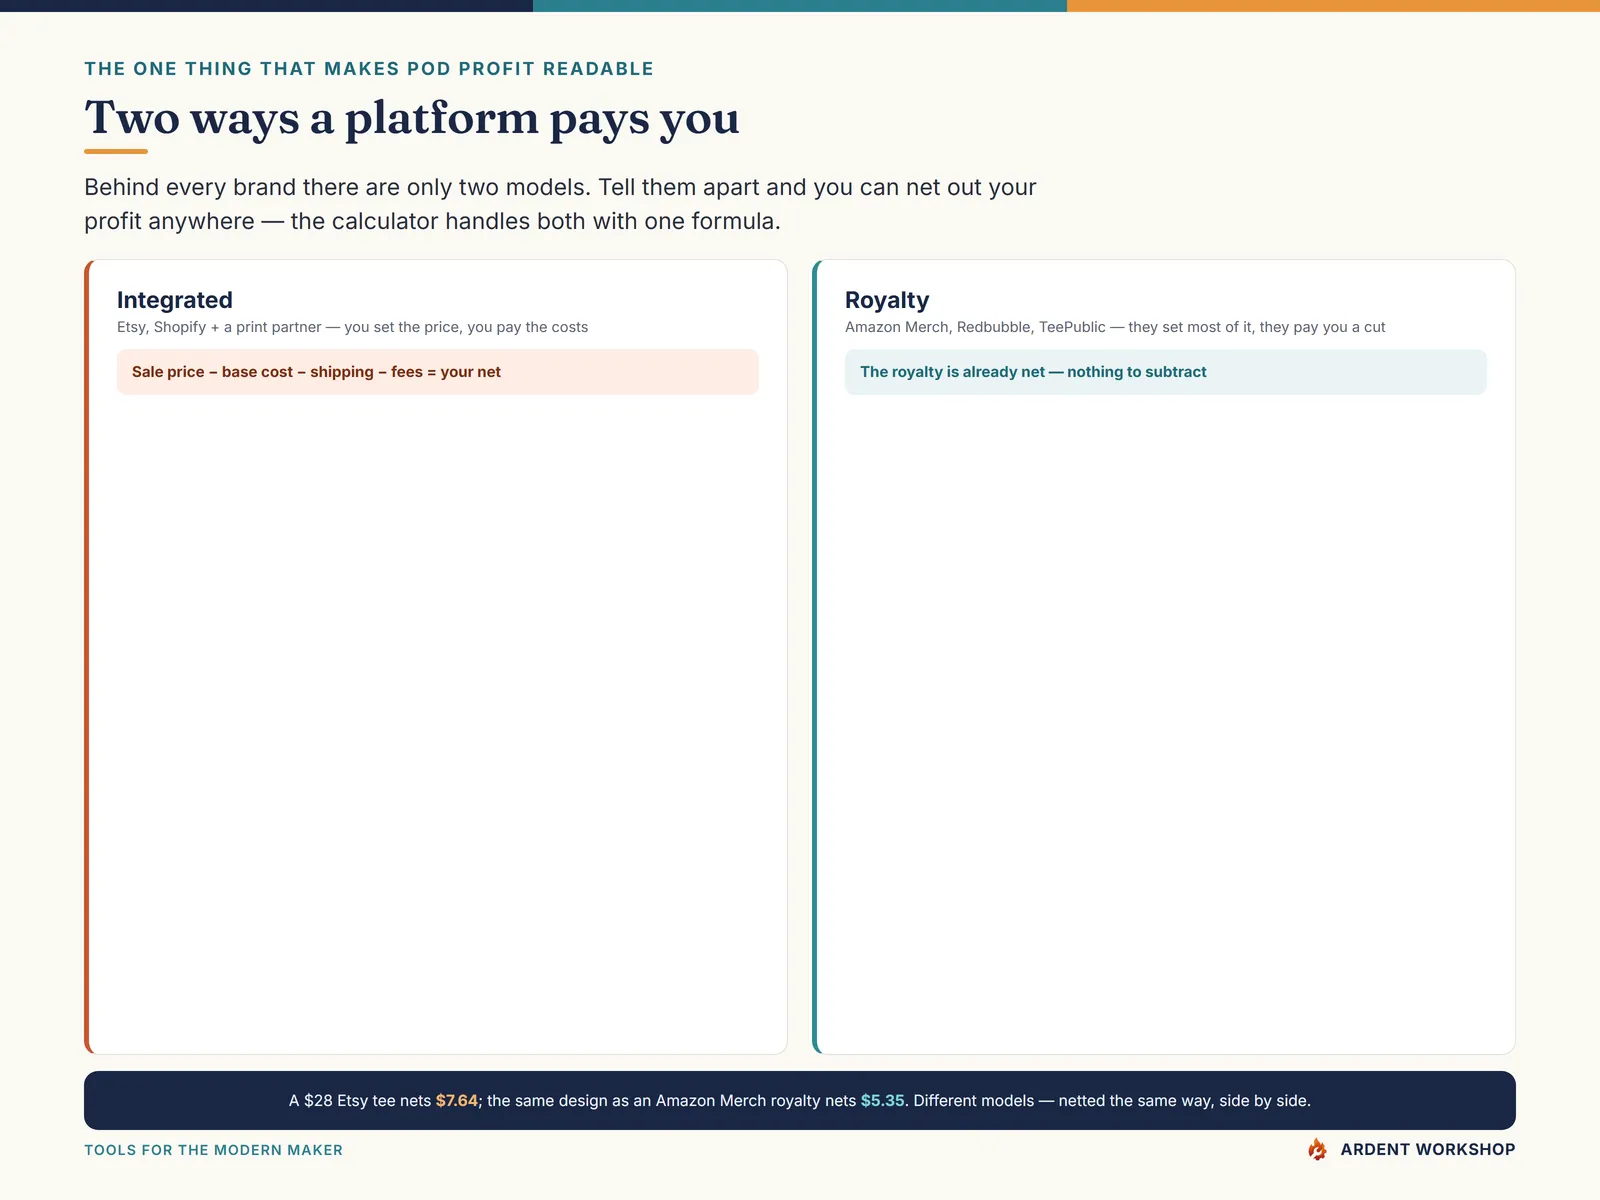The width and height of the screenshot is (1600, 1200).
Task: Click the highlighted $5.35 value
Action: [x=883, y=1101]
